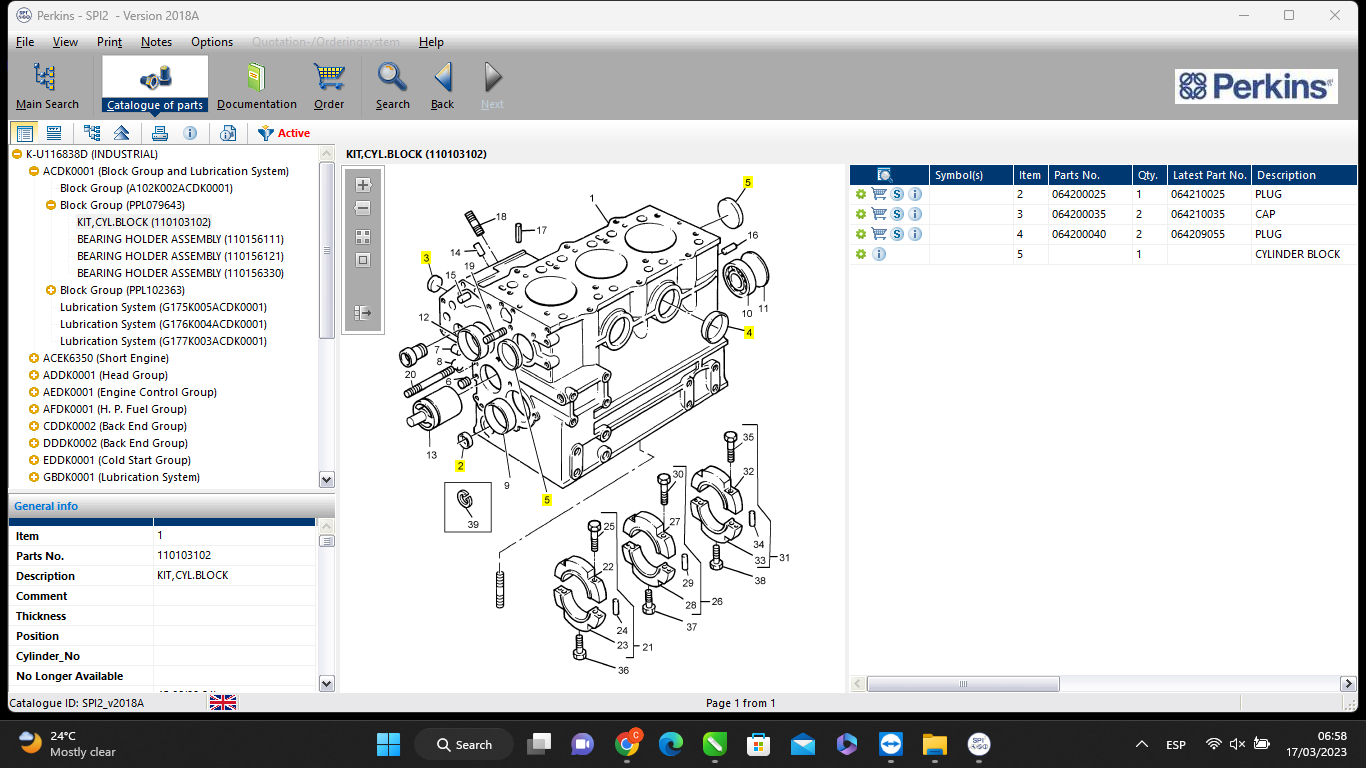This screenshot has width=1366, height=768.
Task: Print the current parts diagram
Action: pos(160,132)
